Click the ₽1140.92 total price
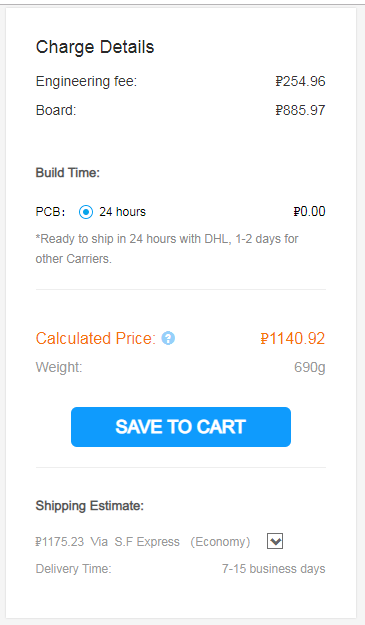 (x=293, y=338)
